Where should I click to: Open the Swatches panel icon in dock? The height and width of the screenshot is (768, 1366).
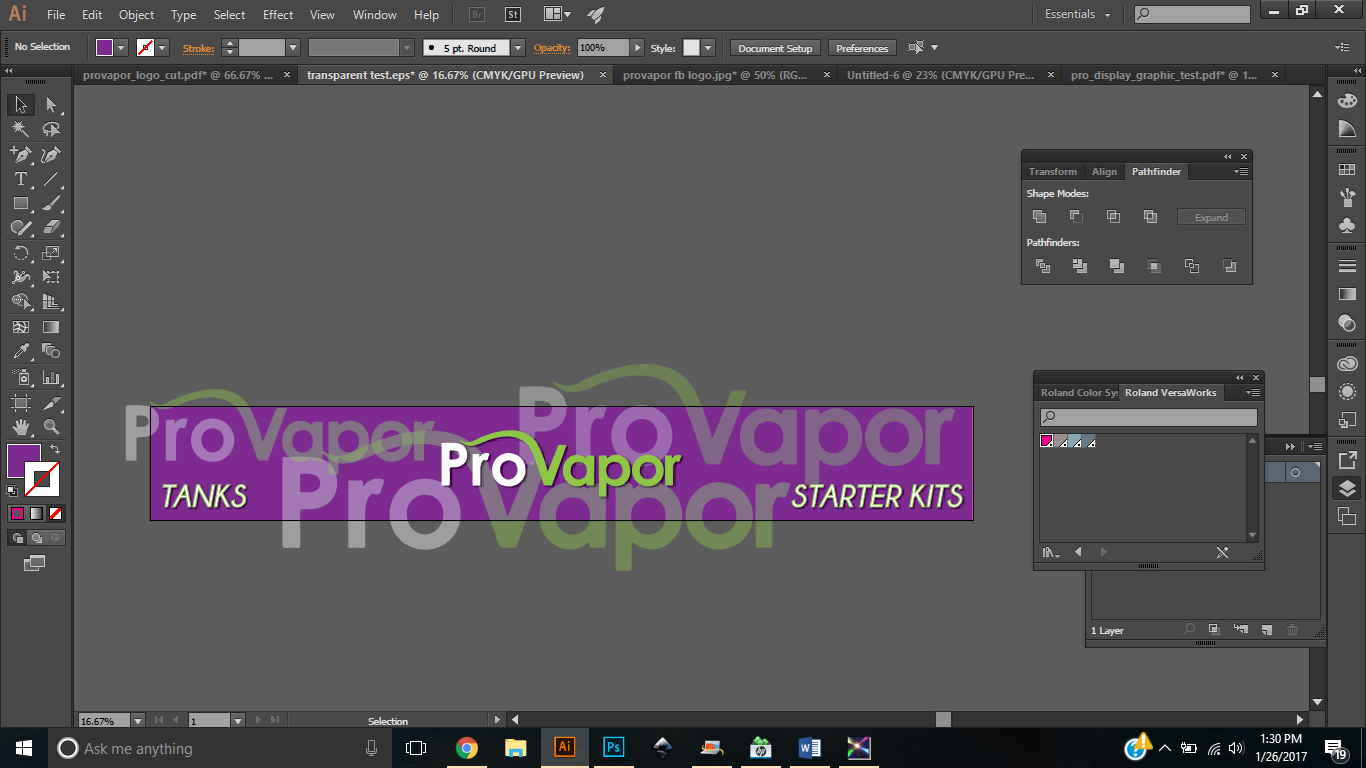(1347, 171)
